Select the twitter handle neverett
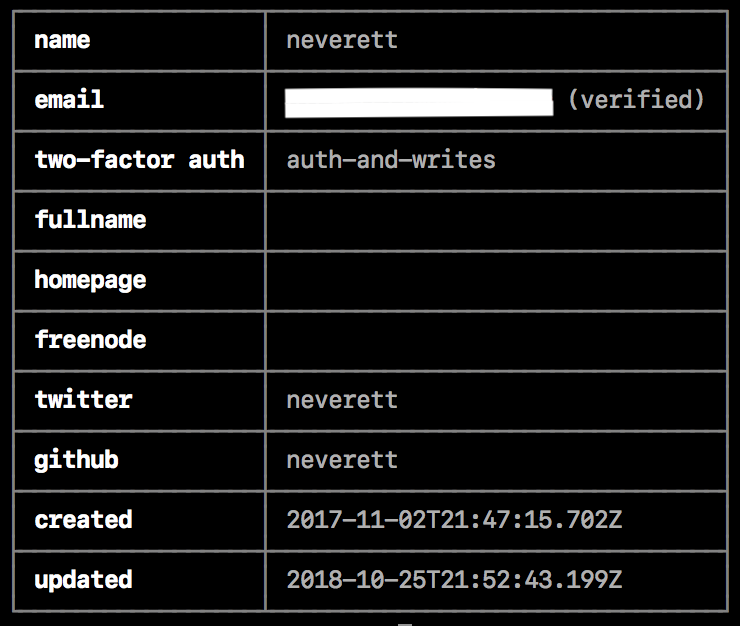Screen dimensions: 740x626 [x=342, y=400]
